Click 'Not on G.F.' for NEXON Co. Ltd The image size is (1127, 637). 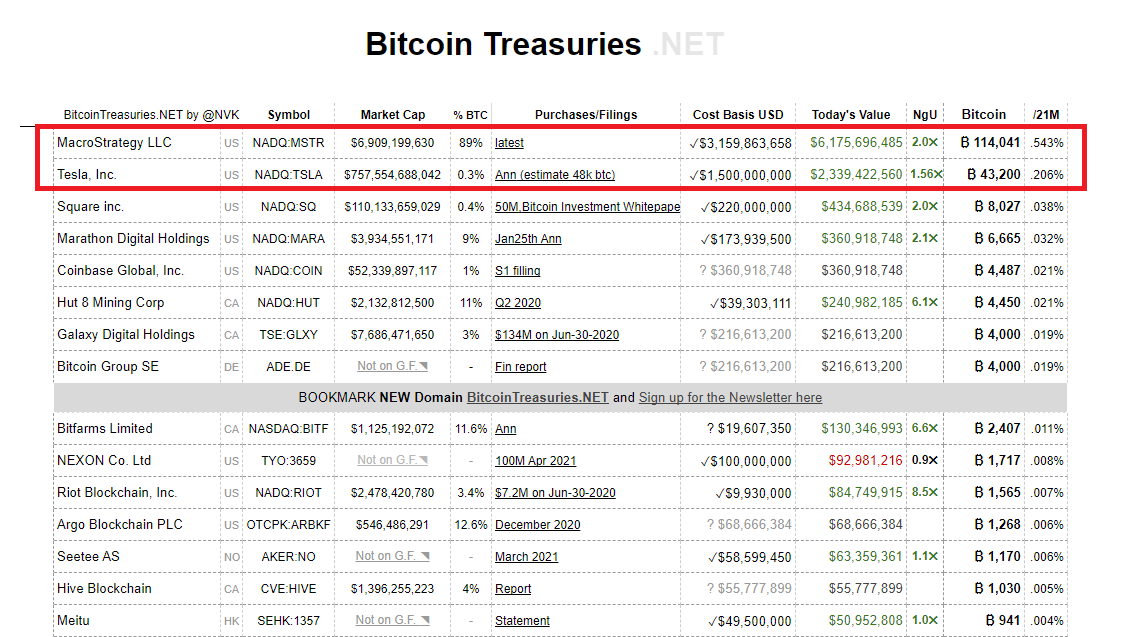click(392, 460)
